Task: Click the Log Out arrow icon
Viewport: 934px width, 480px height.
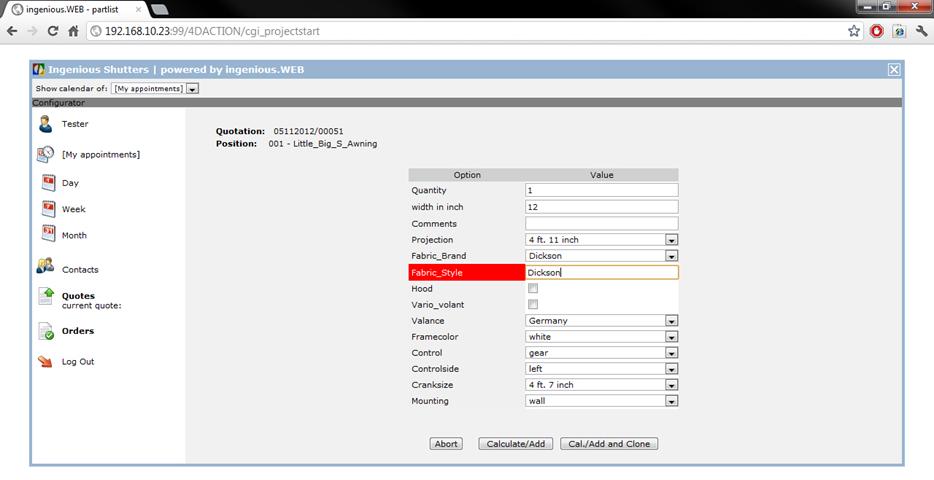Action: coord(45,362)
